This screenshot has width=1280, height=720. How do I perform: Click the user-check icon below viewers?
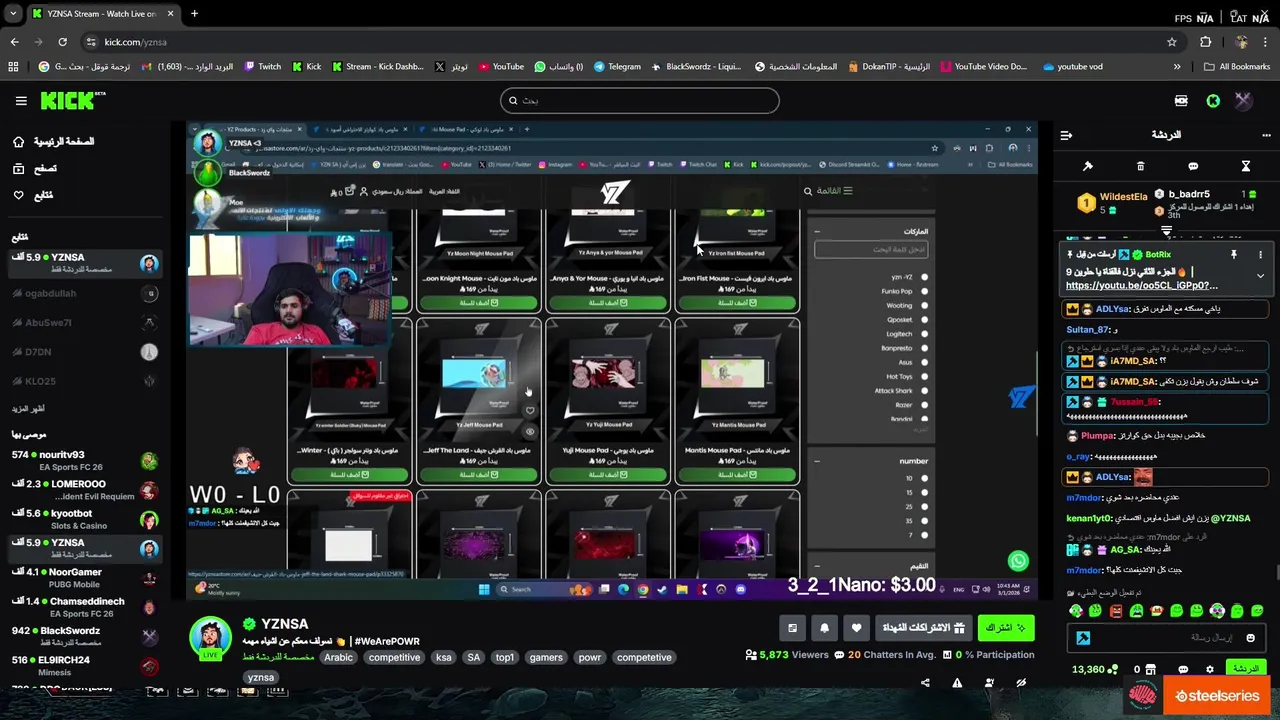[989, 683]
